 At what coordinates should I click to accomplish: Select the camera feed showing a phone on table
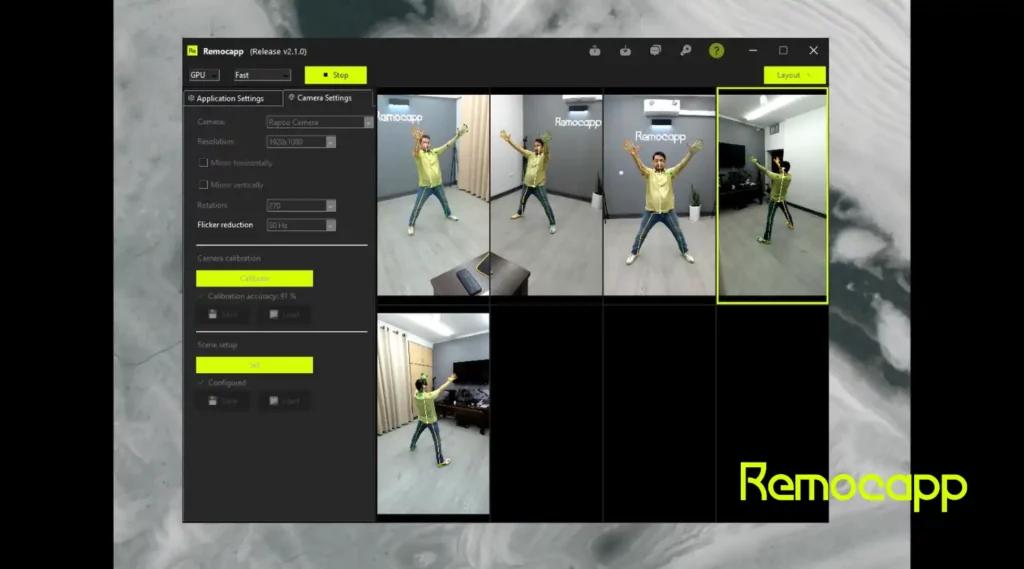[x=433, y=195]
